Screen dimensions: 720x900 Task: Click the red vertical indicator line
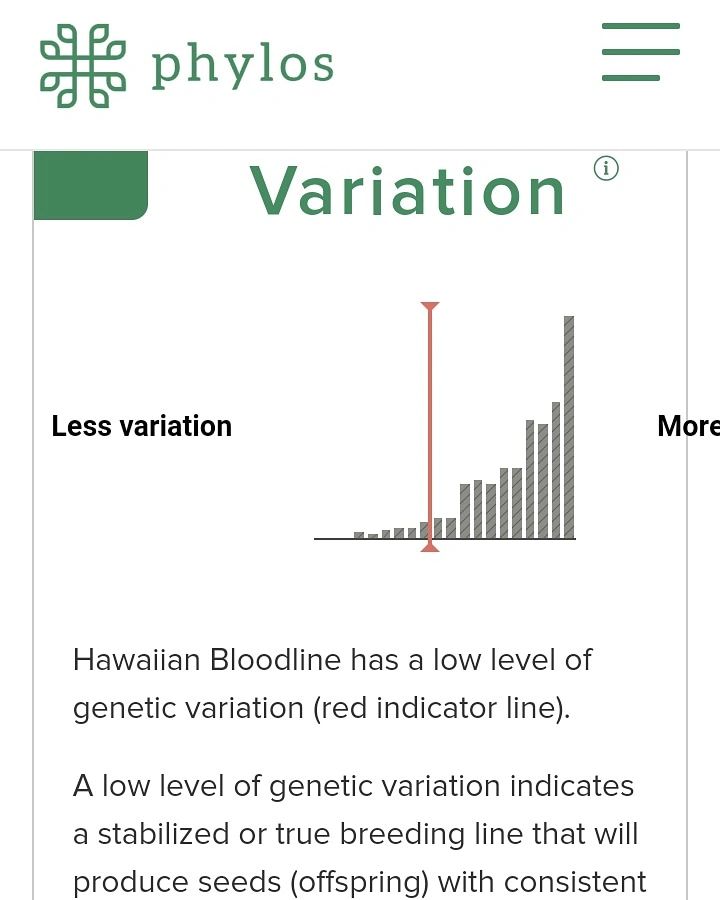[x=429, y=426]
